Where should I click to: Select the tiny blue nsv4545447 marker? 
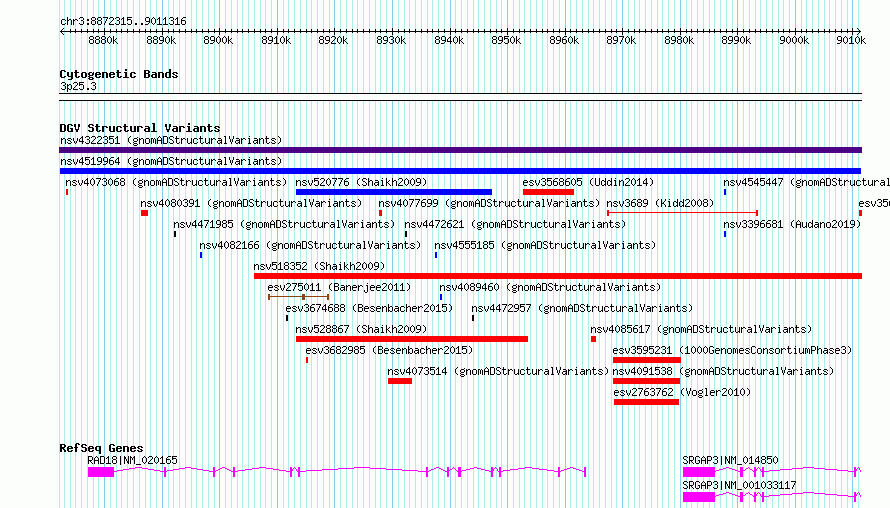725,192
